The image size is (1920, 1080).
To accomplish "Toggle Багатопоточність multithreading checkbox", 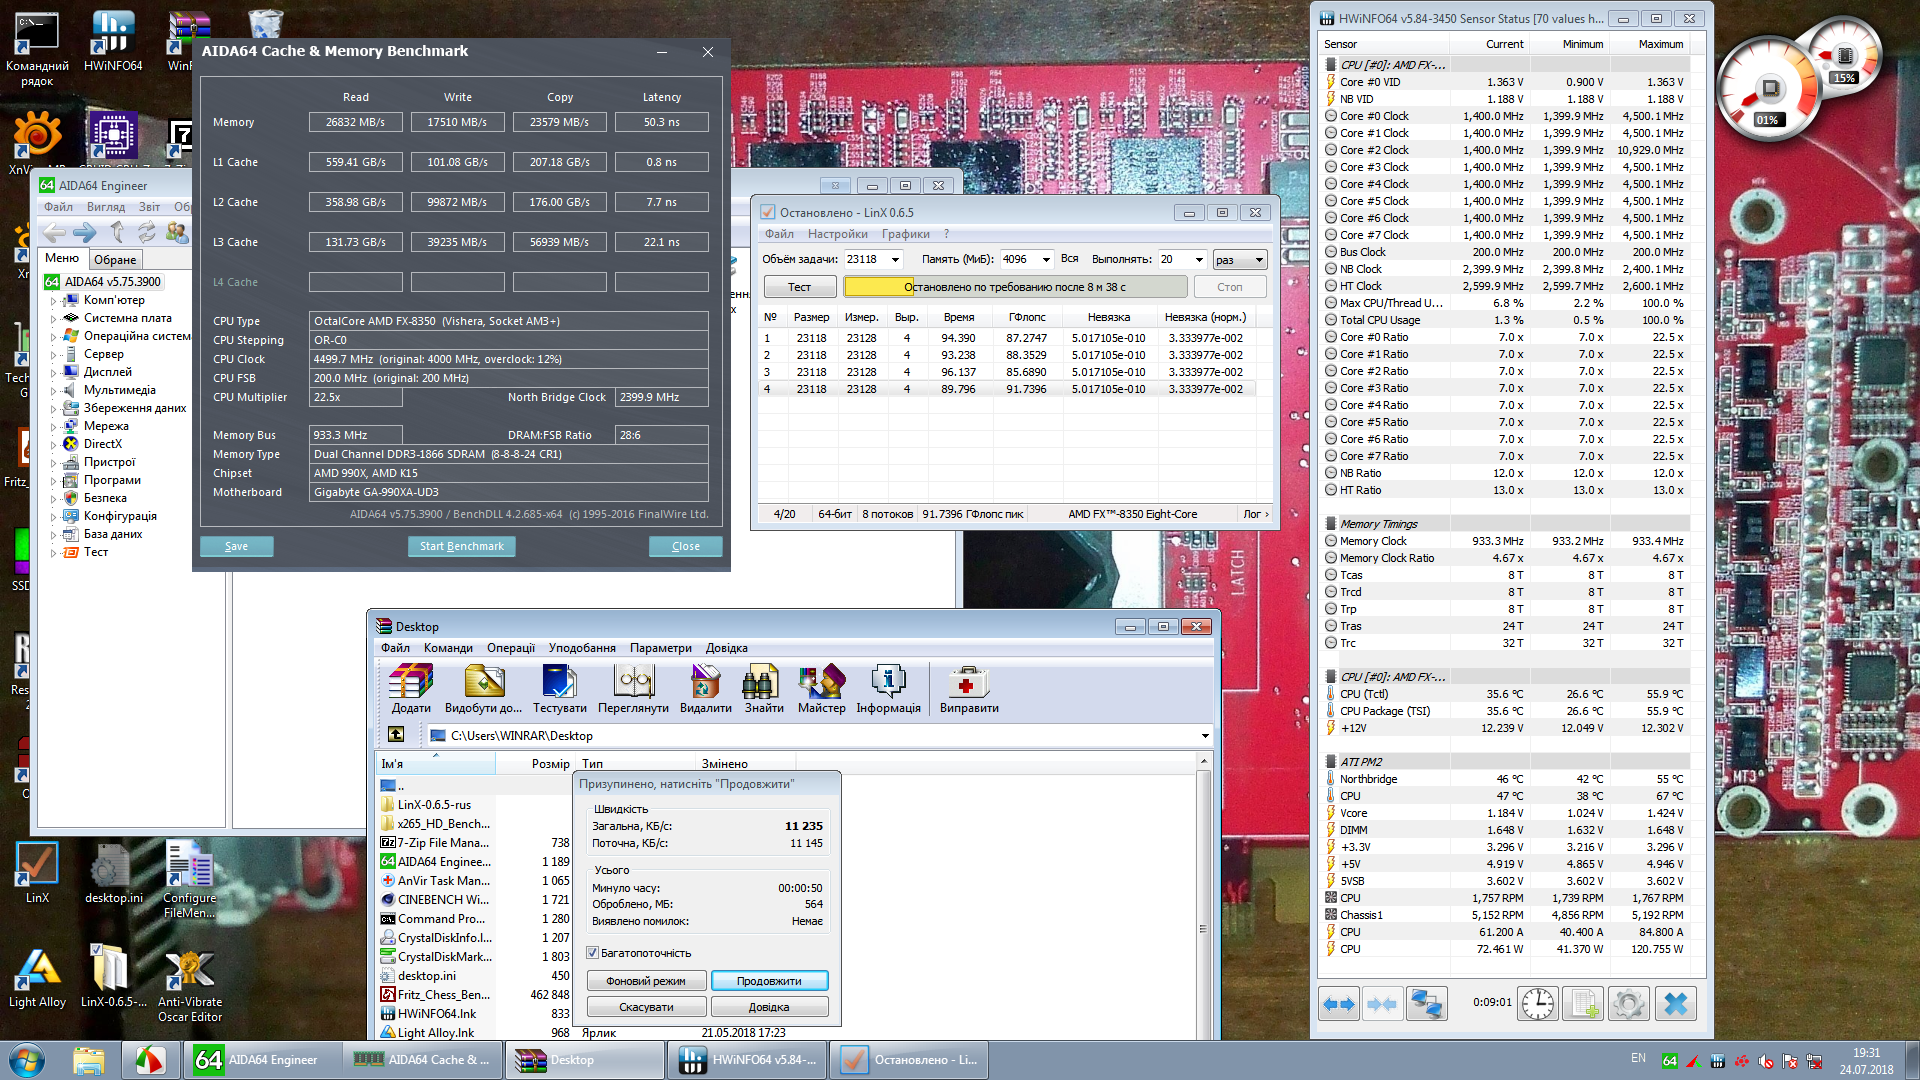I will point(592,953).
